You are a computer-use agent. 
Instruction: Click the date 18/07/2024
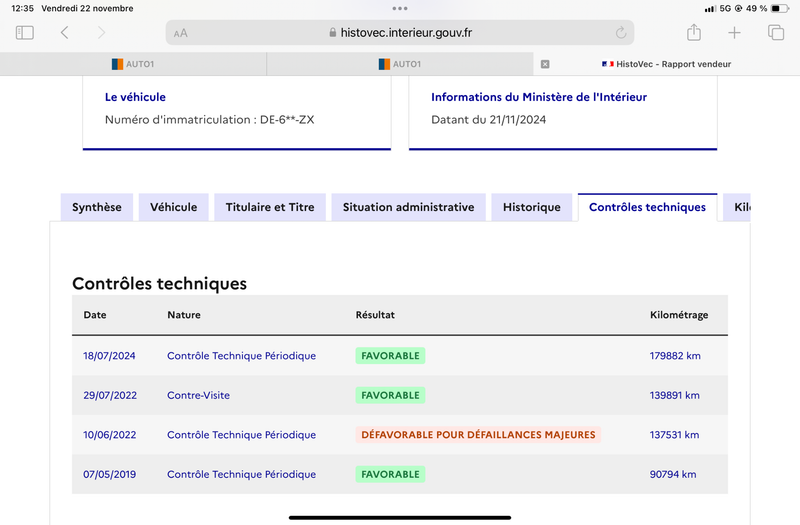click(x=109, y=356)
